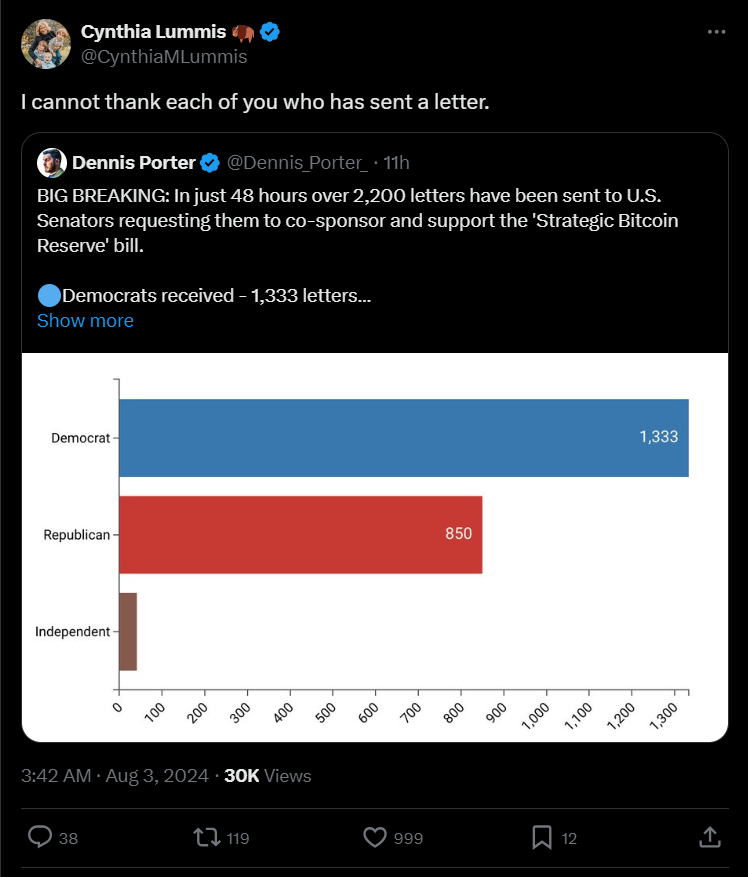Open Cynthia Lummis profile picture
Viewport: 748px width, 877px height.
click(x=46, y=44)
